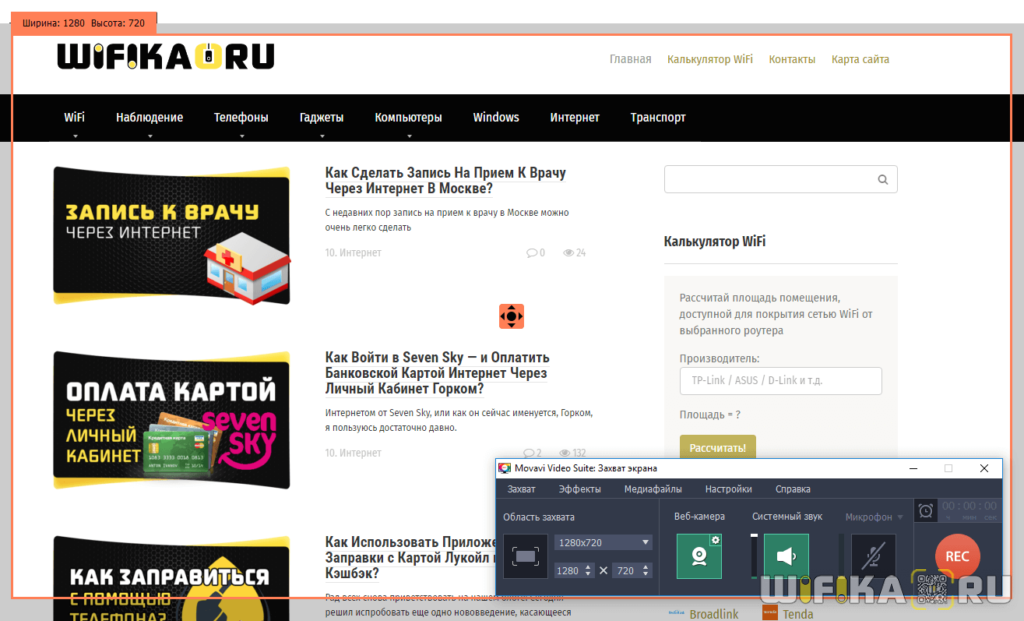Screen dimensions: 1024x621
Task: Open the Контакты link
Action: click(x=792, y=59)
